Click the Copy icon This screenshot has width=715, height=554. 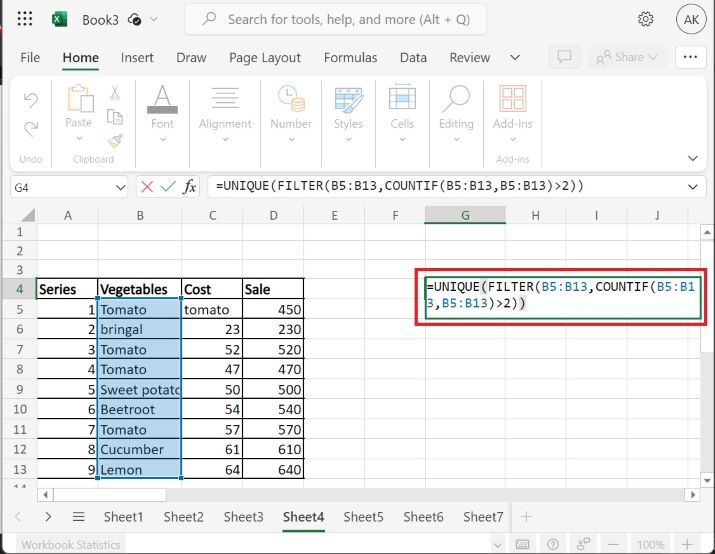click(114, 117)
